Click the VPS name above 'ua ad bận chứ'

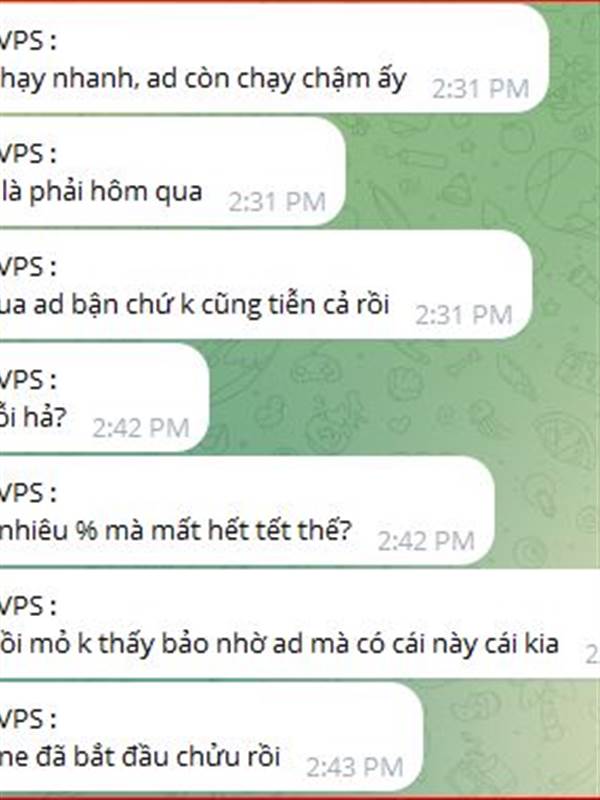coord(28,267)
